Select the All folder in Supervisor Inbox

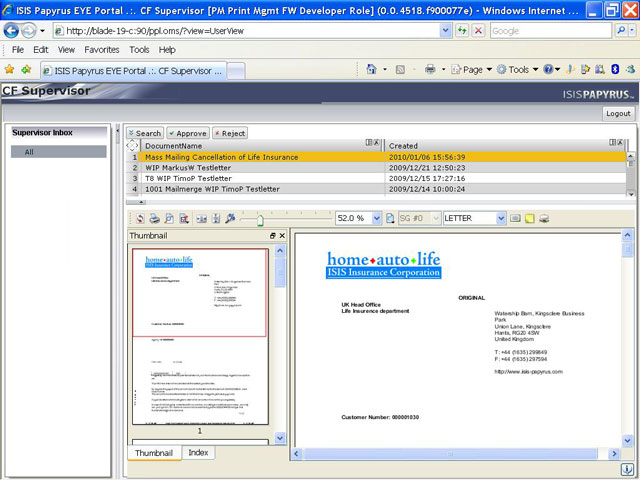29,152
